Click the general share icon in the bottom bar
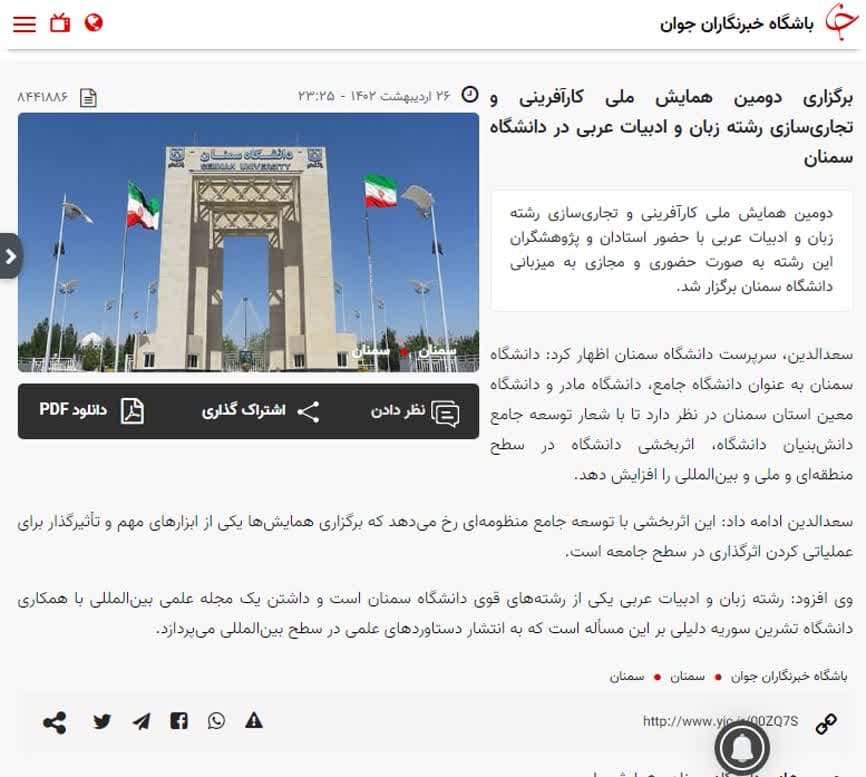The height and width of the screenshot is (777, 866). tap(54, 722)
